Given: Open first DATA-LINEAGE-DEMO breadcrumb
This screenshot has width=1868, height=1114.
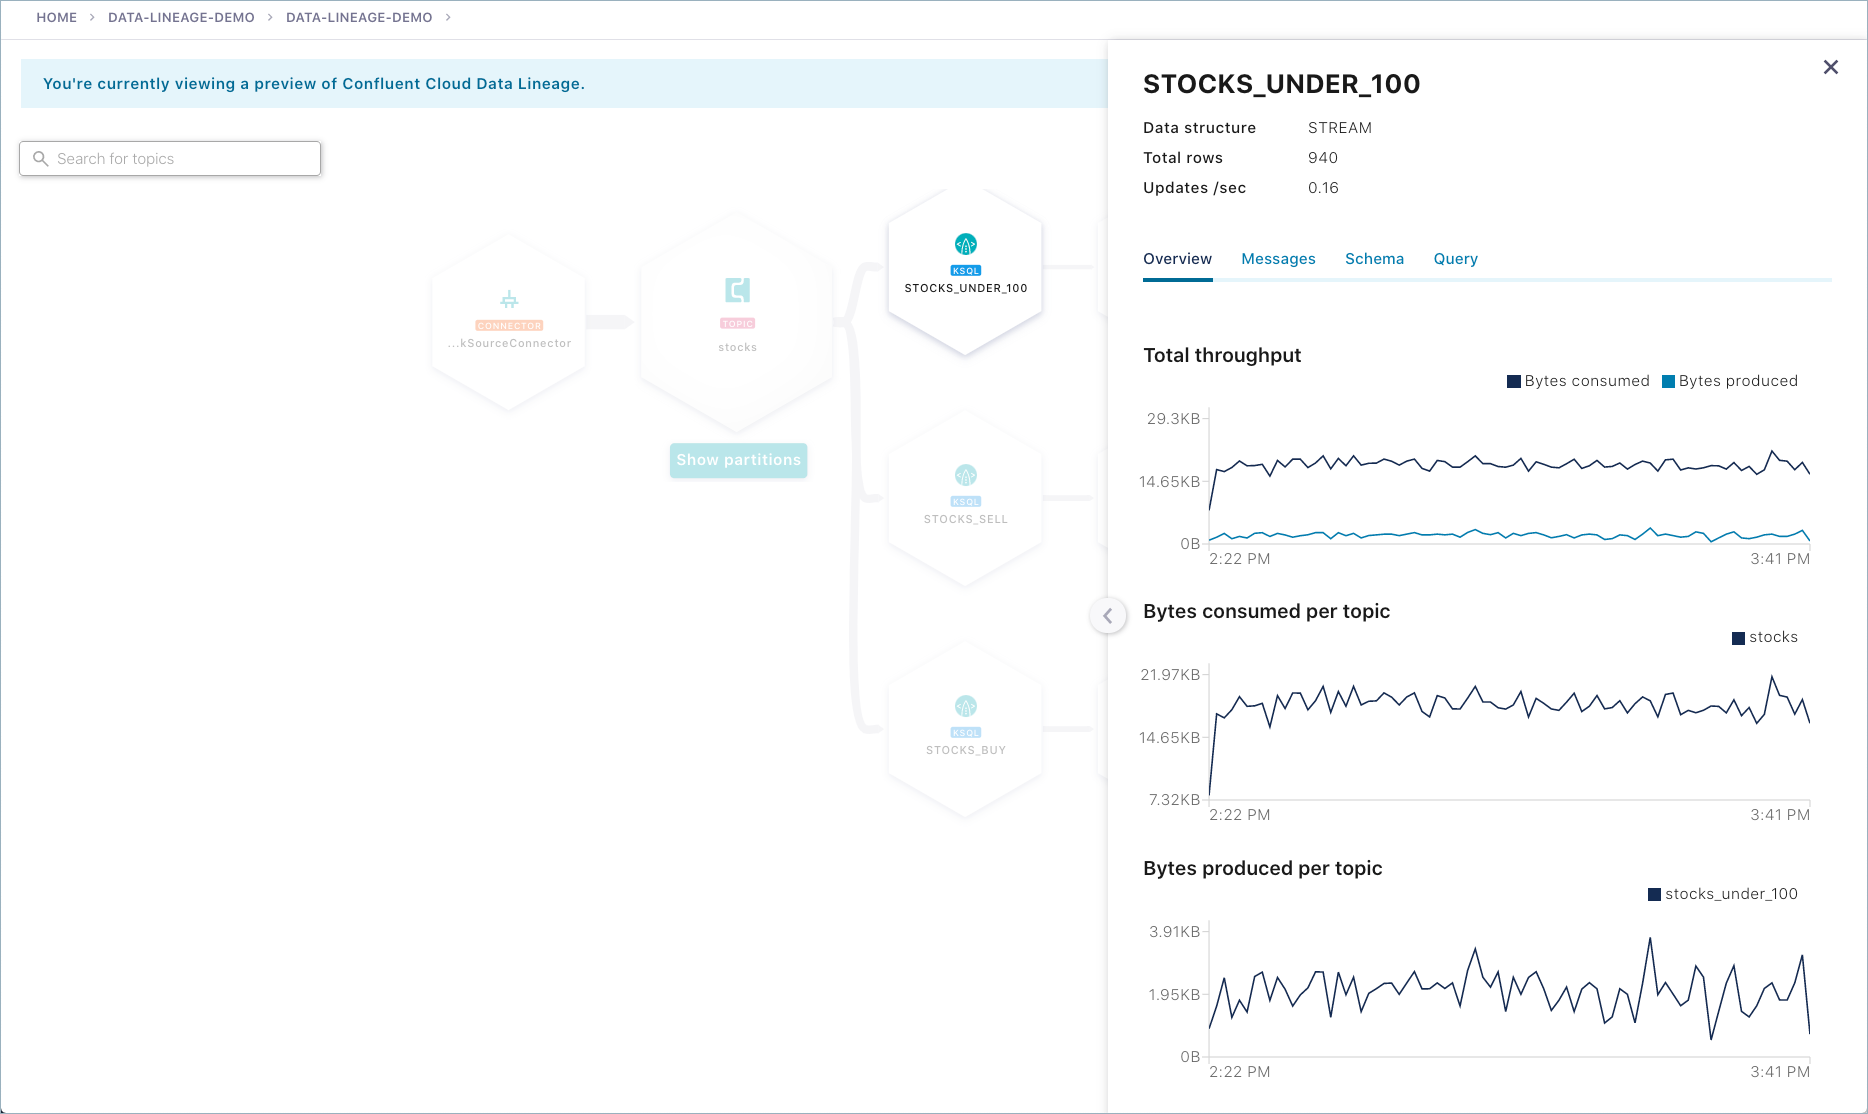Looking at the screenshot, I should click(181, 18).
